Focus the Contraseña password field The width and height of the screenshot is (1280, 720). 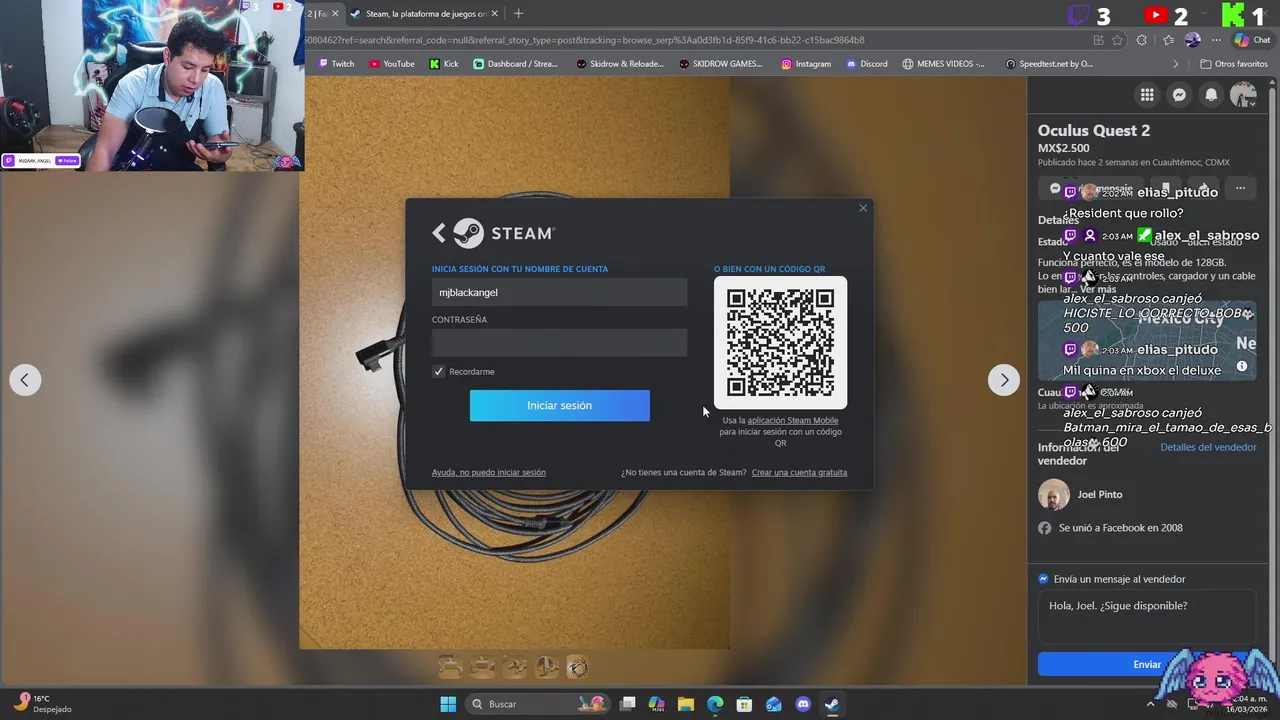point(559,343)
